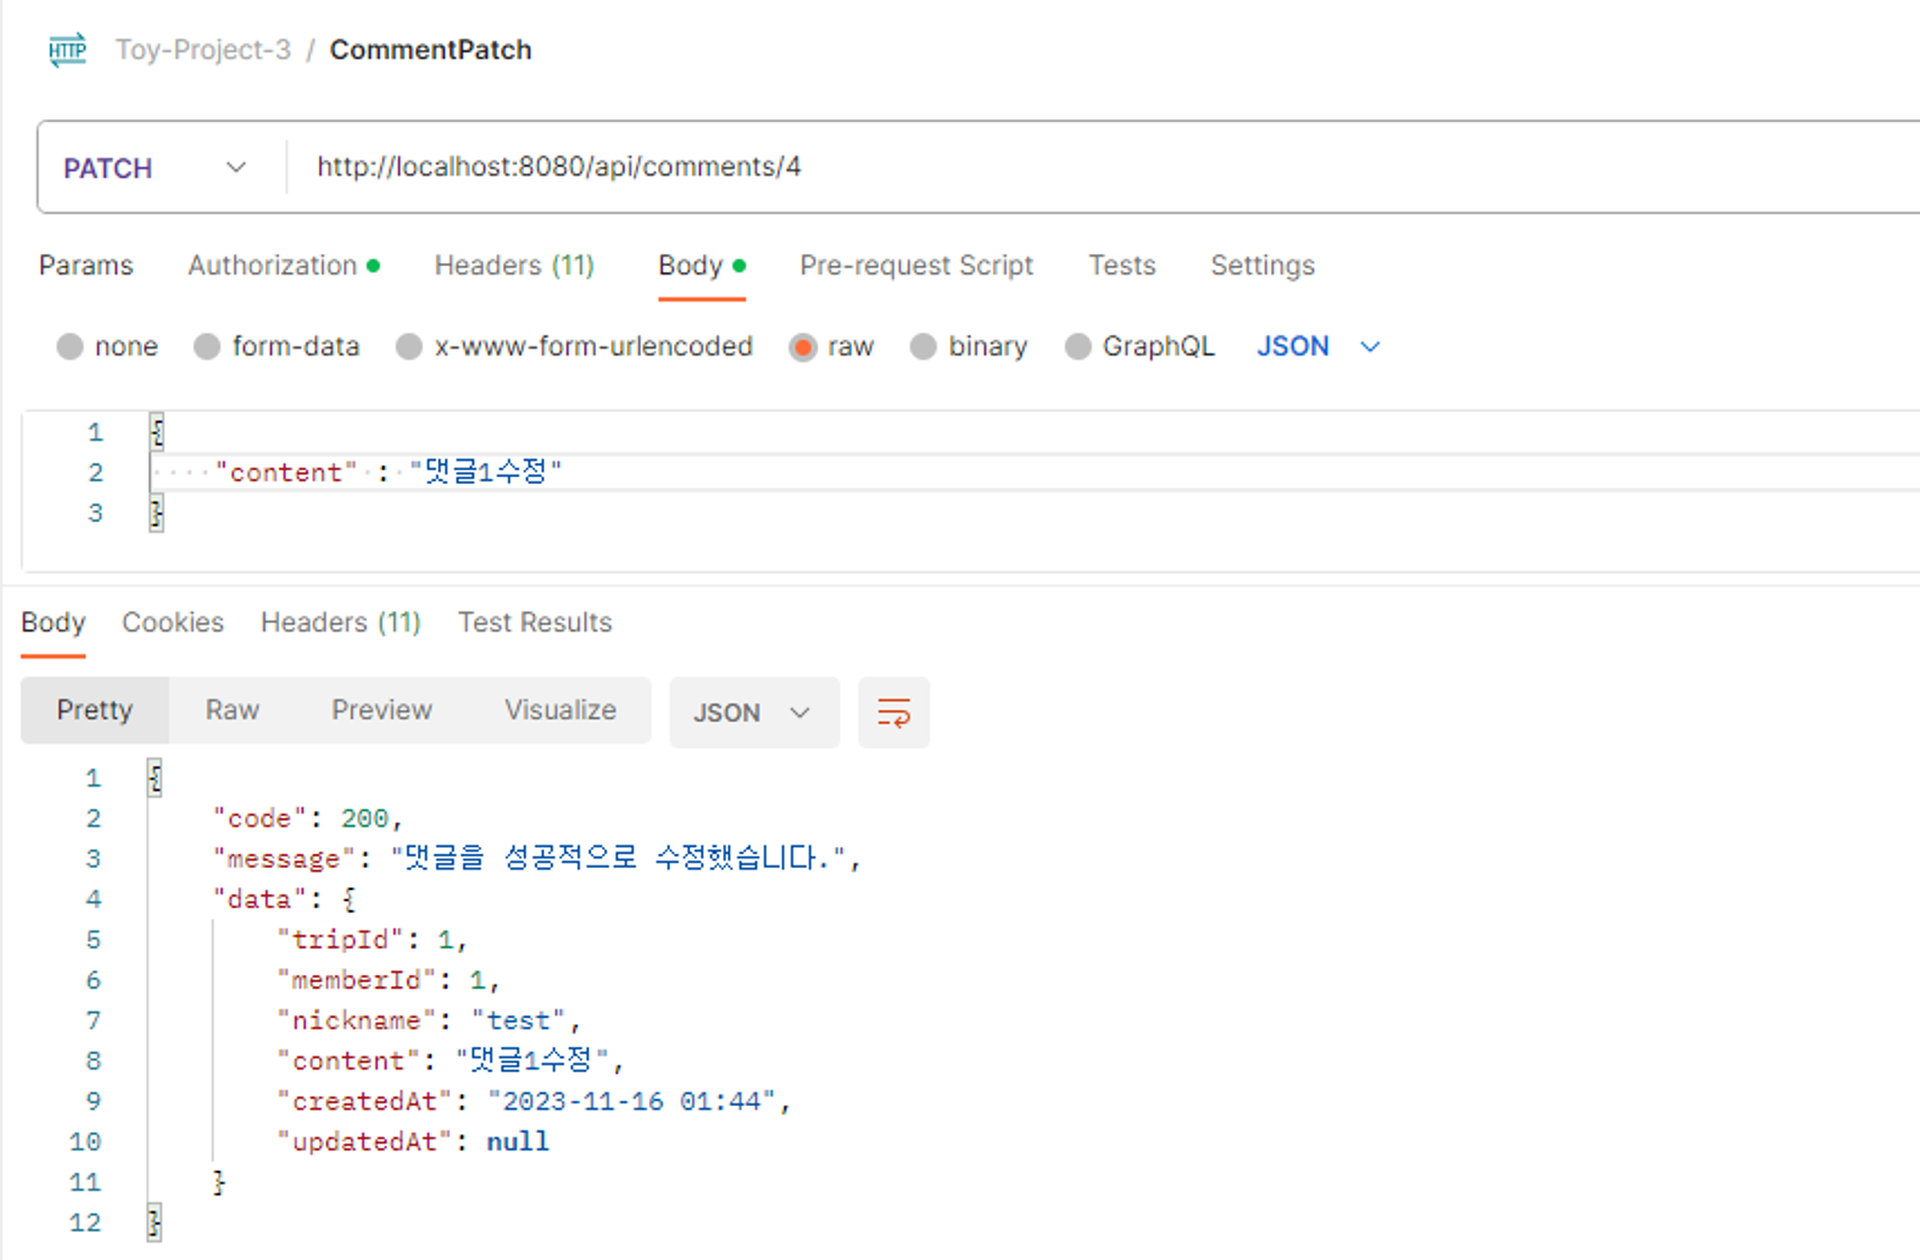The width and height of the screenshot is (1920, 1260).
Task: Expand the JSON body type dropdown
Action: click(x=1318, y=346)
